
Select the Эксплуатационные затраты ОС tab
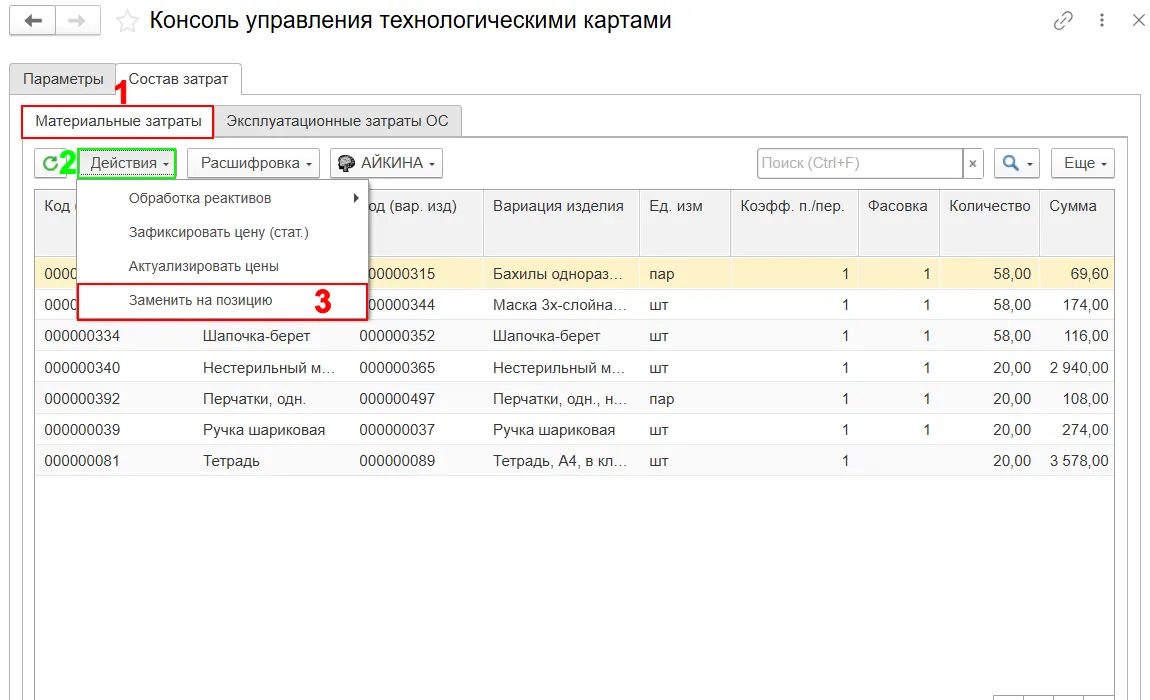coord(337,121)
